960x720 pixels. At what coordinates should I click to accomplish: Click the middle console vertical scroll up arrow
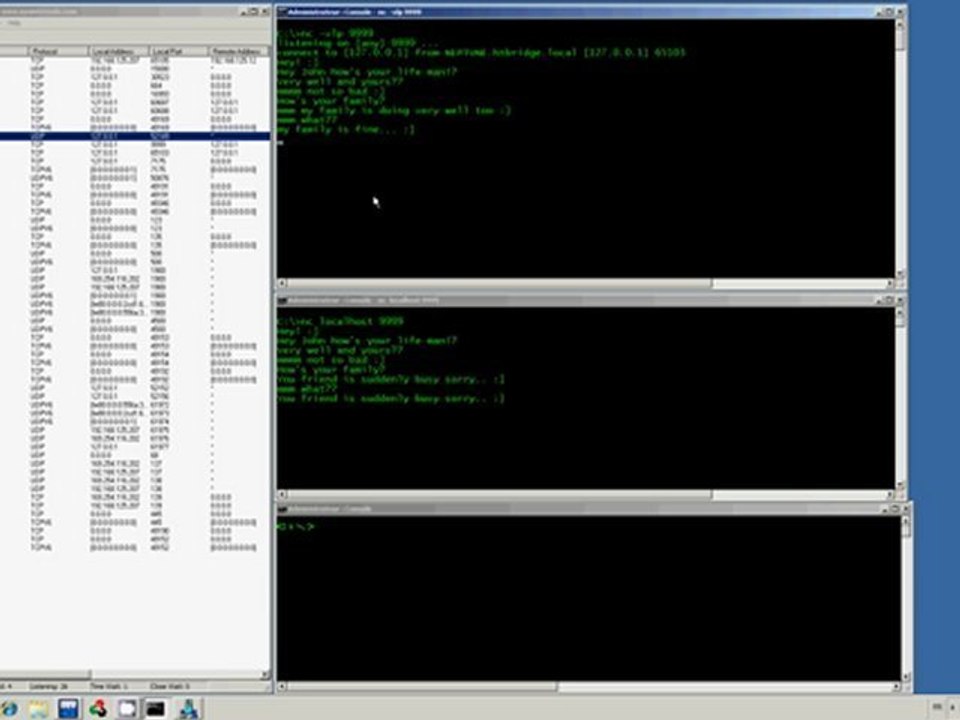point(900,313)
